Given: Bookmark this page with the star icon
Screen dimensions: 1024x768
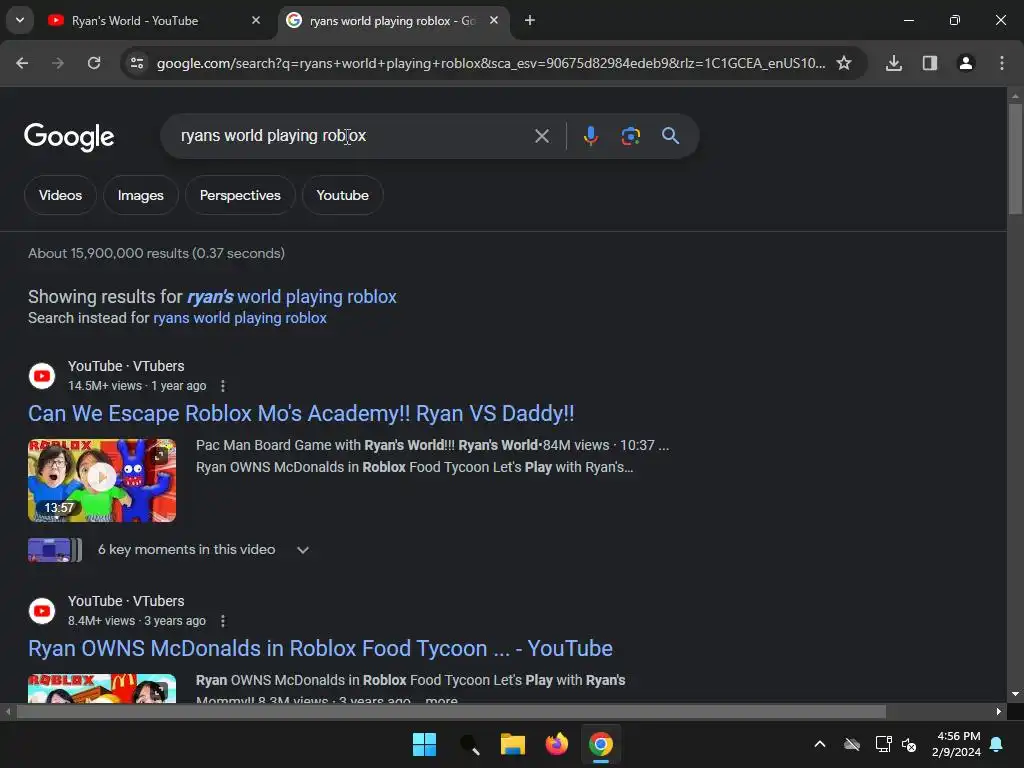Looking at the screenshot, I should pyautogui.click(x=844, y=63).
